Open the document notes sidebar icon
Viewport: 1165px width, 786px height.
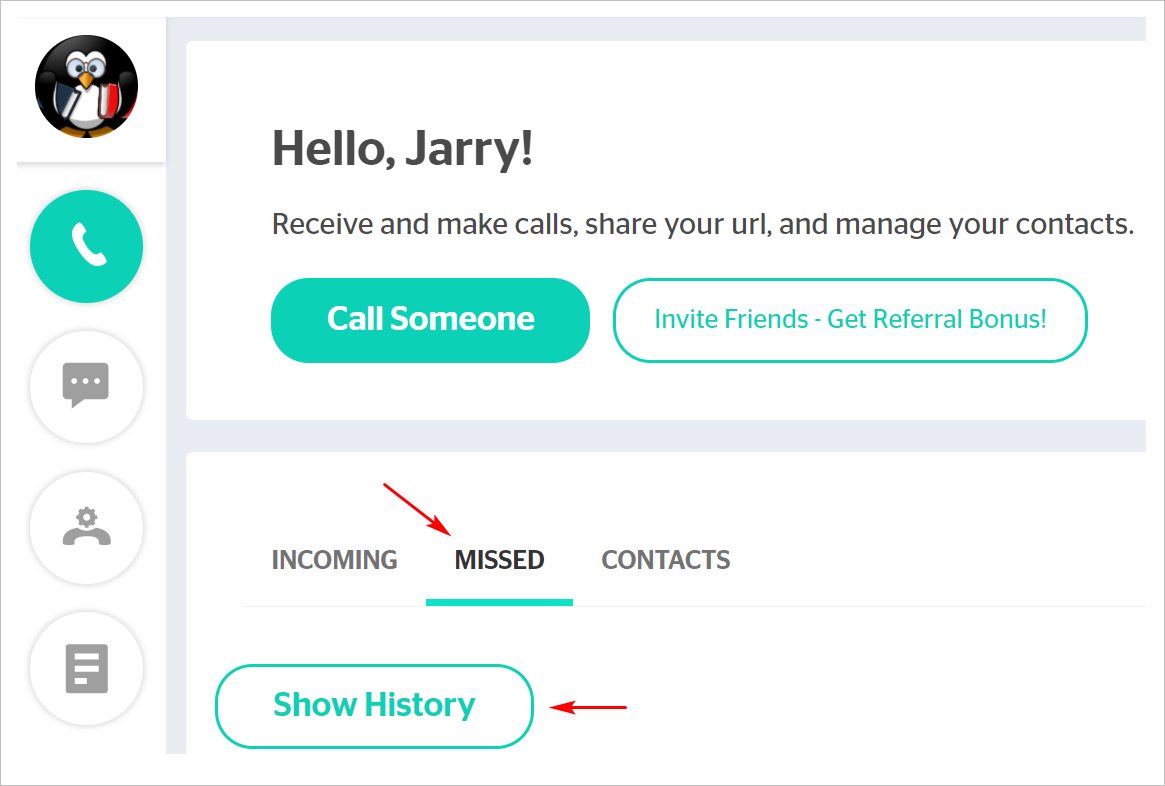[86, 668]
